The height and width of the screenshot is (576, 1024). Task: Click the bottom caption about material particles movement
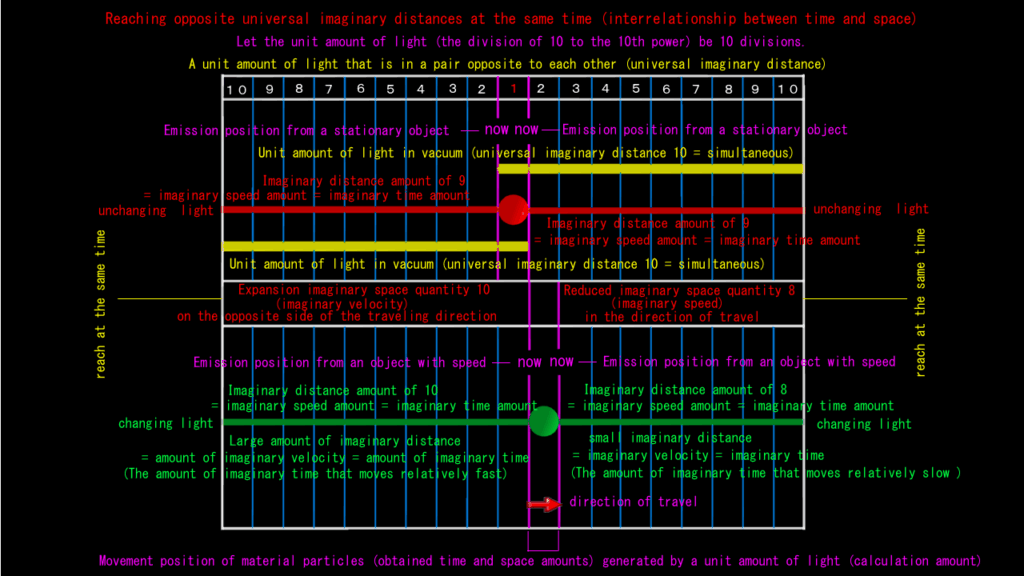(539, 561)
